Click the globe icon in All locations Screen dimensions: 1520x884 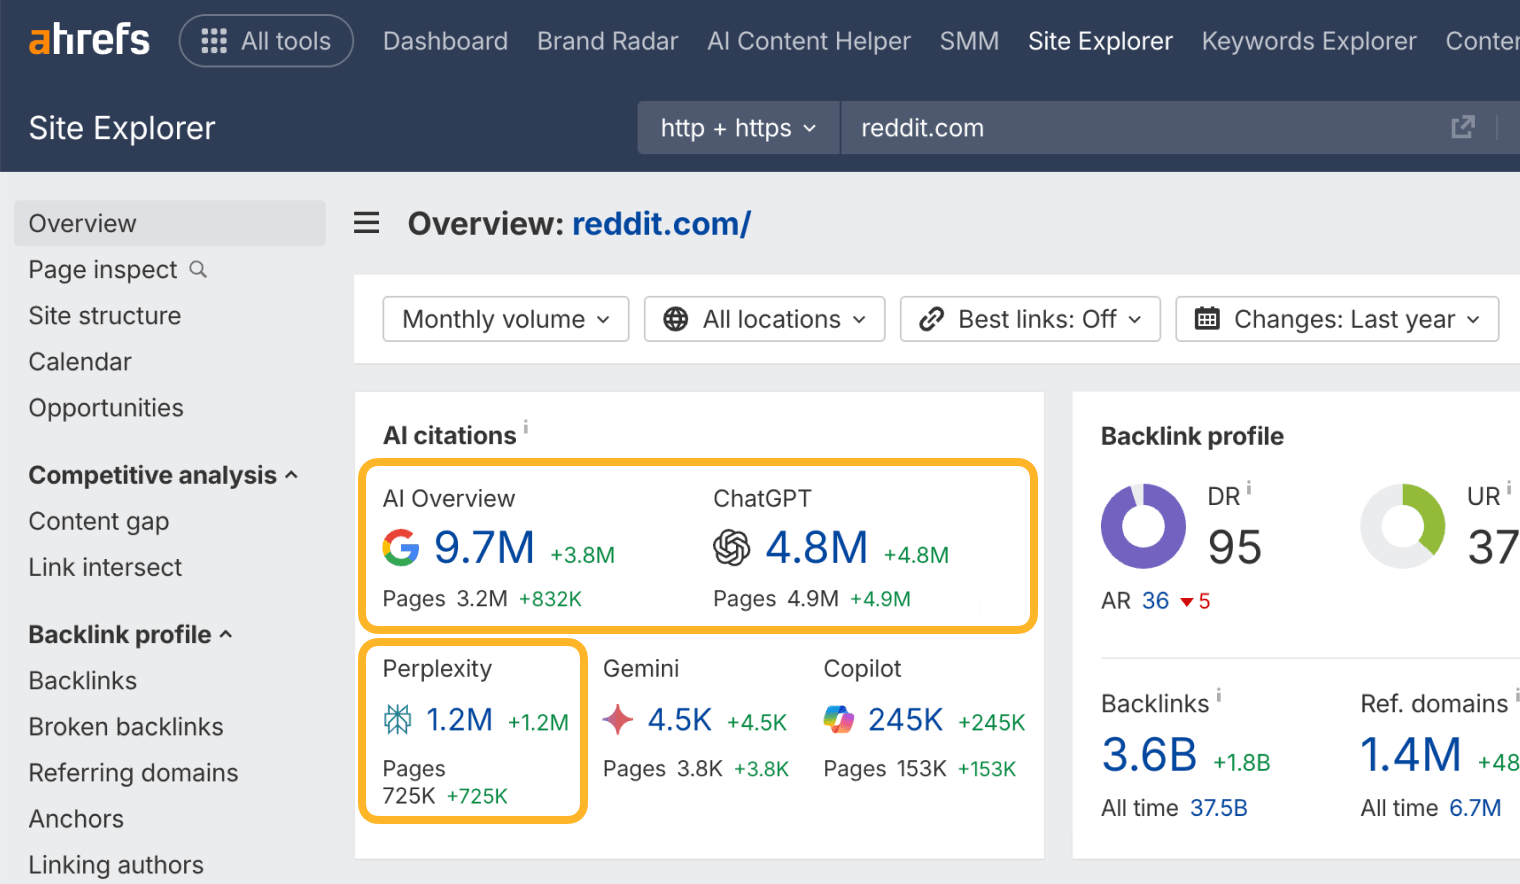click(x=676, y=319)
